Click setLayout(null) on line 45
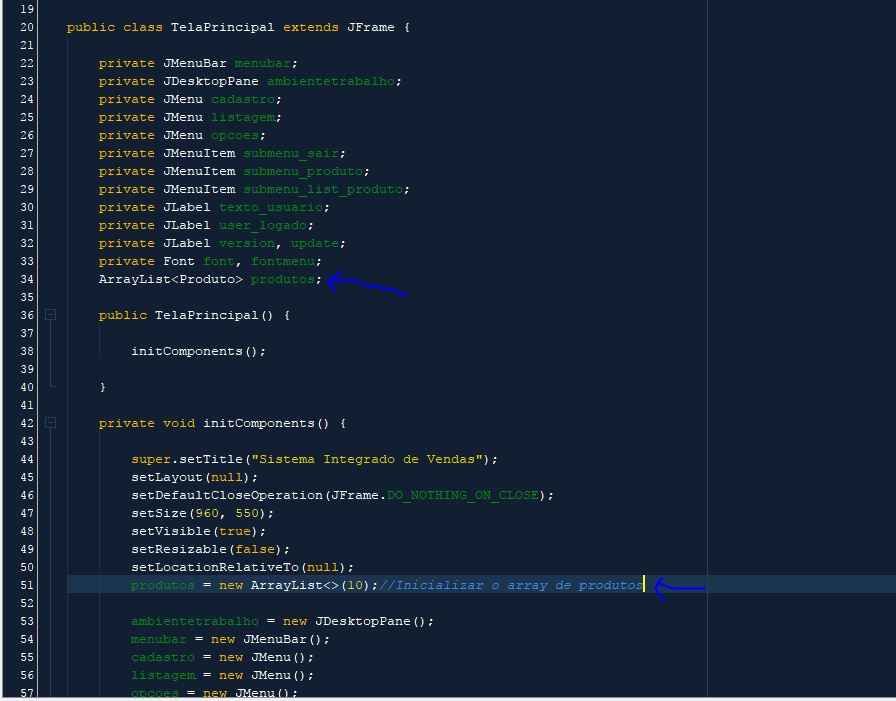This screenshot has height=701, width=896. (194, 477)
